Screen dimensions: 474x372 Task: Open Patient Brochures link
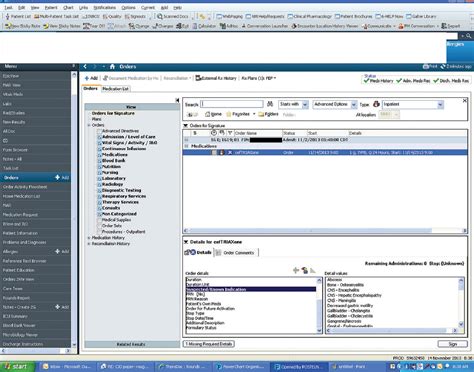coord(353,16)
